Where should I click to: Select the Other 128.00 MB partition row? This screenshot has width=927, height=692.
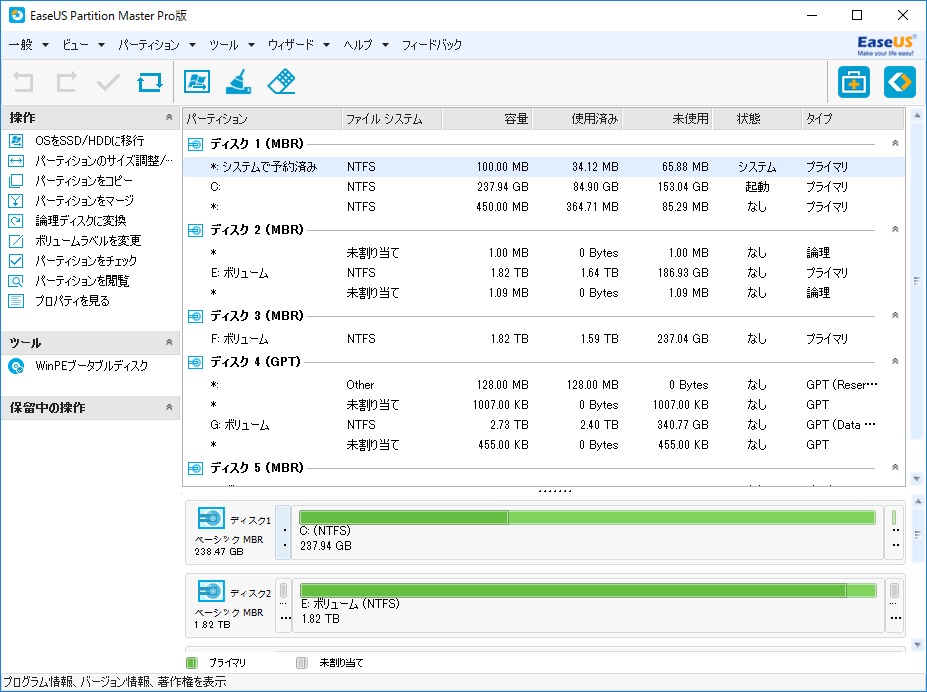pos(543,385)
